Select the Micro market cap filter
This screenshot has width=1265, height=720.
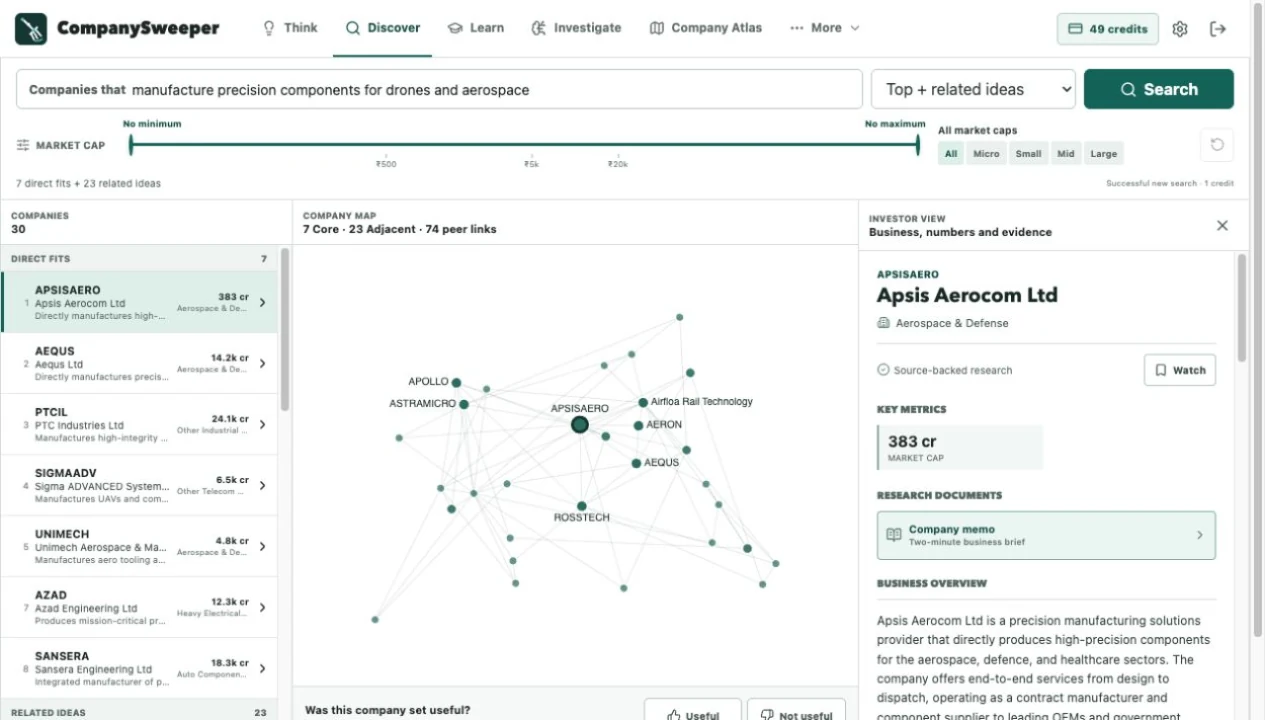(x=987, y=154)
